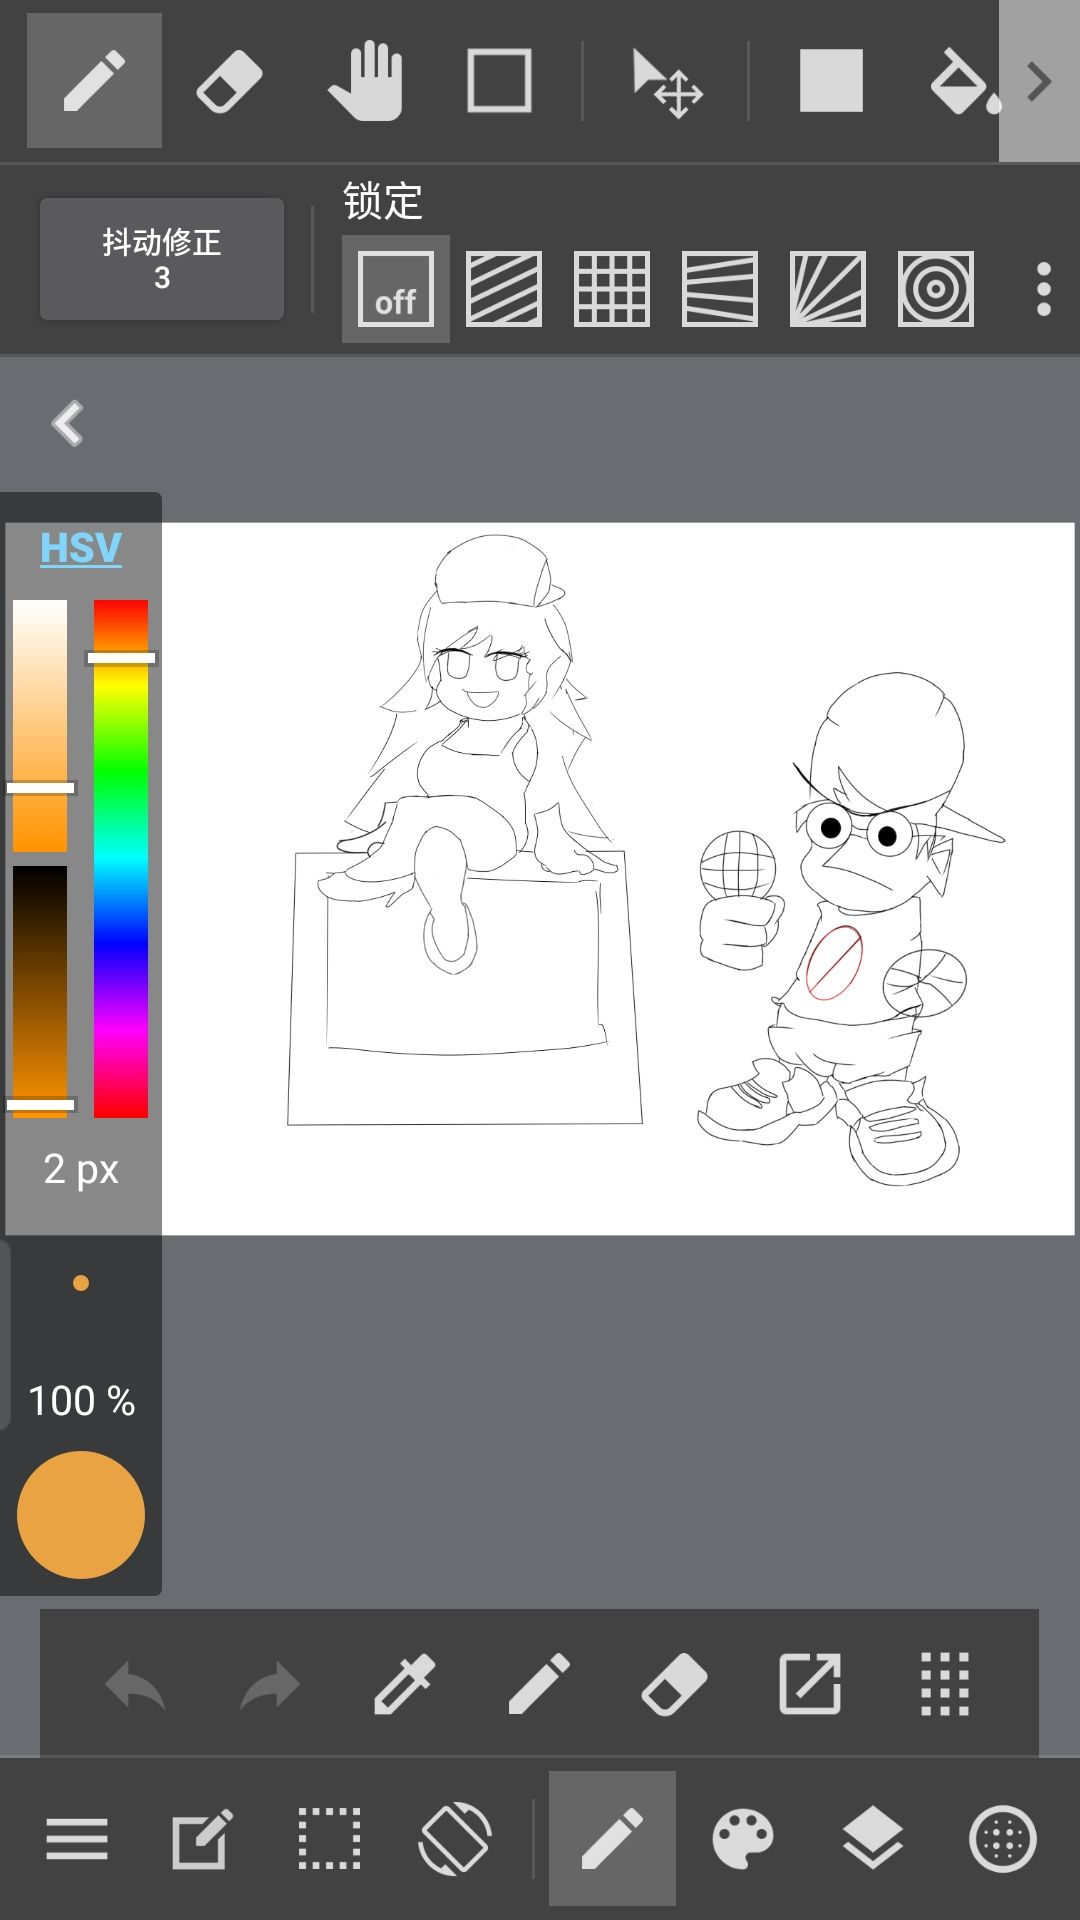
Task: Select the pen tool in top toolbar
Action: [94, 81]
